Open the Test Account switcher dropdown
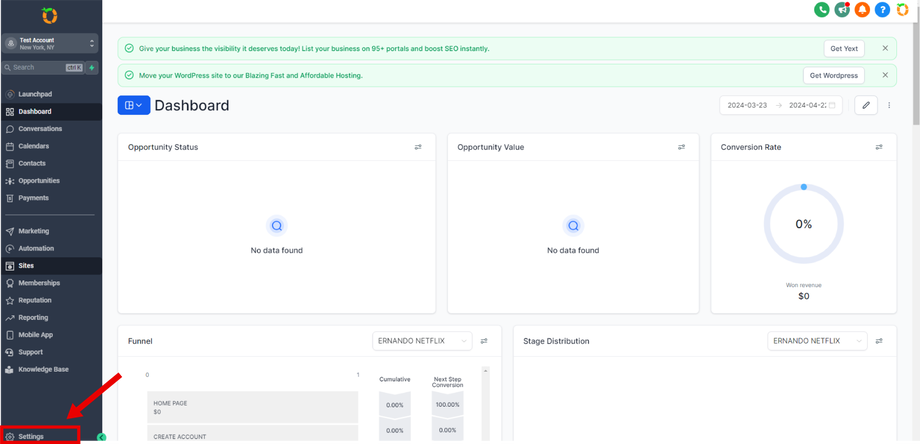Image resolution: width=920 pixels, height=444 pixels. [x=50, y=43]
